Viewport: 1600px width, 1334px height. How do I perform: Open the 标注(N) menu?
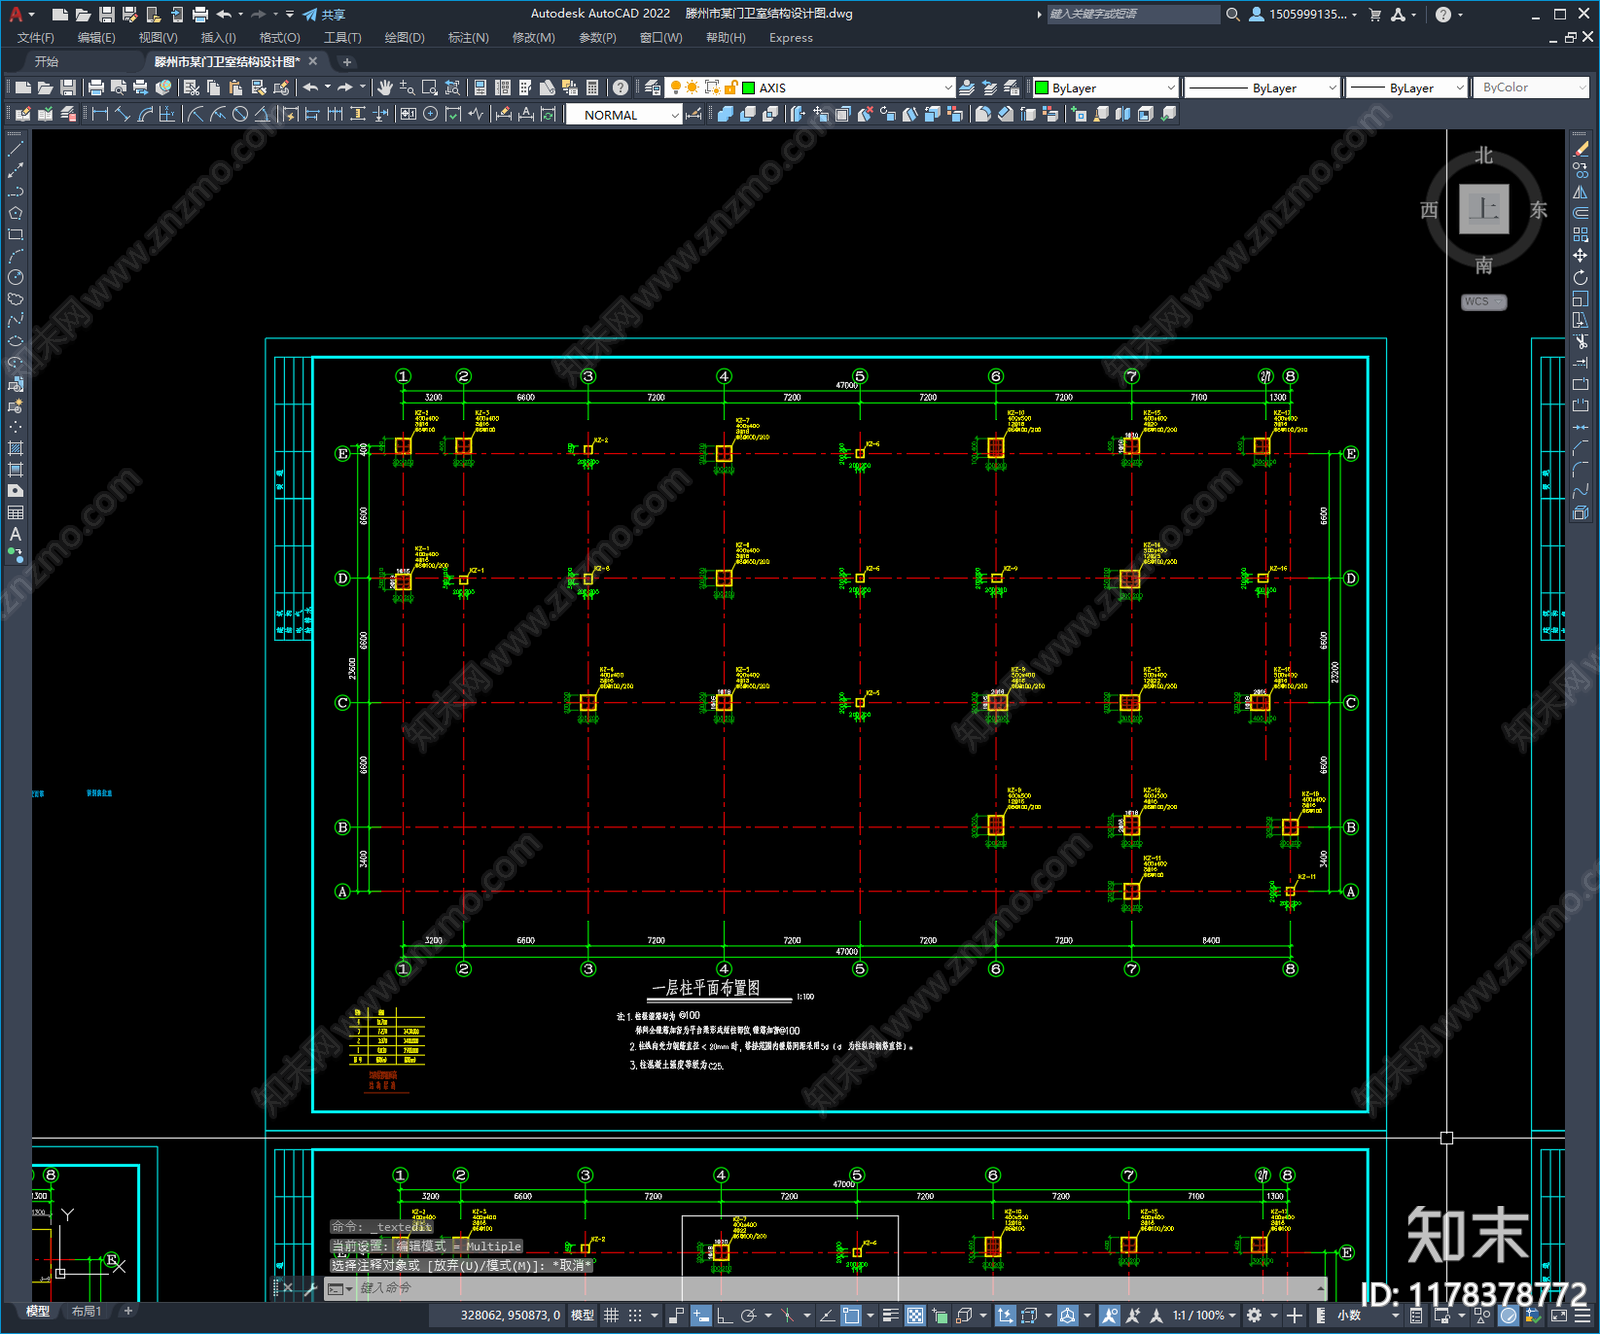468,38
